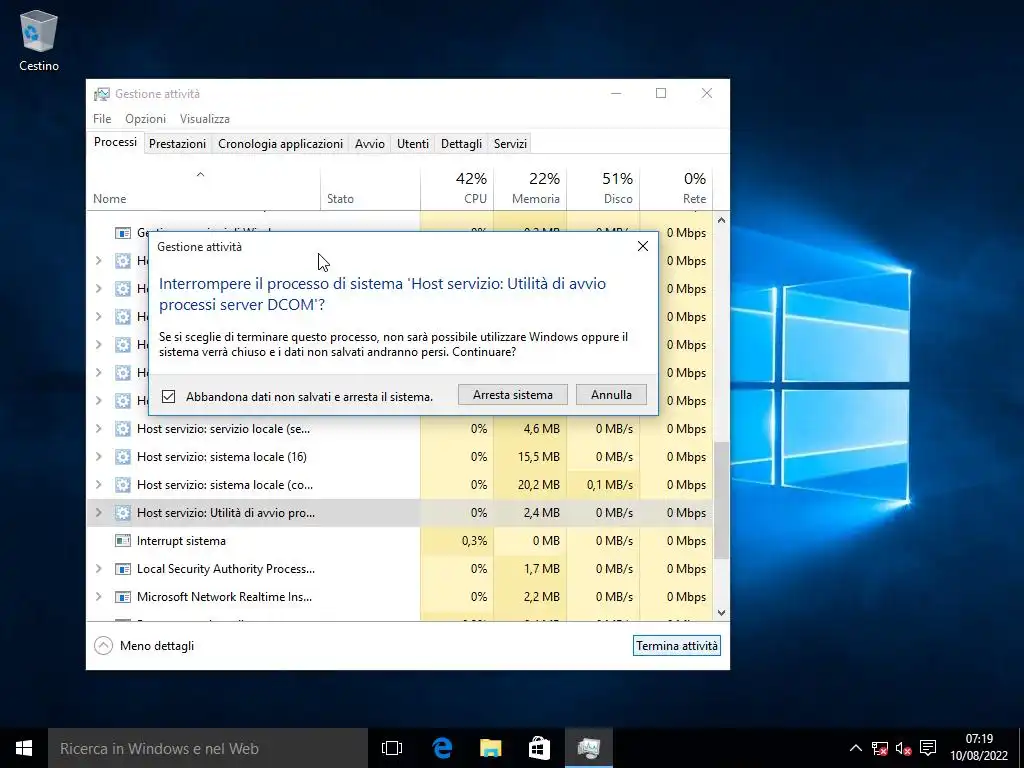Click gear icon of sistema locale (16)
The image size is (1024, 768).
pyautogui.click(x=123, y=457)
